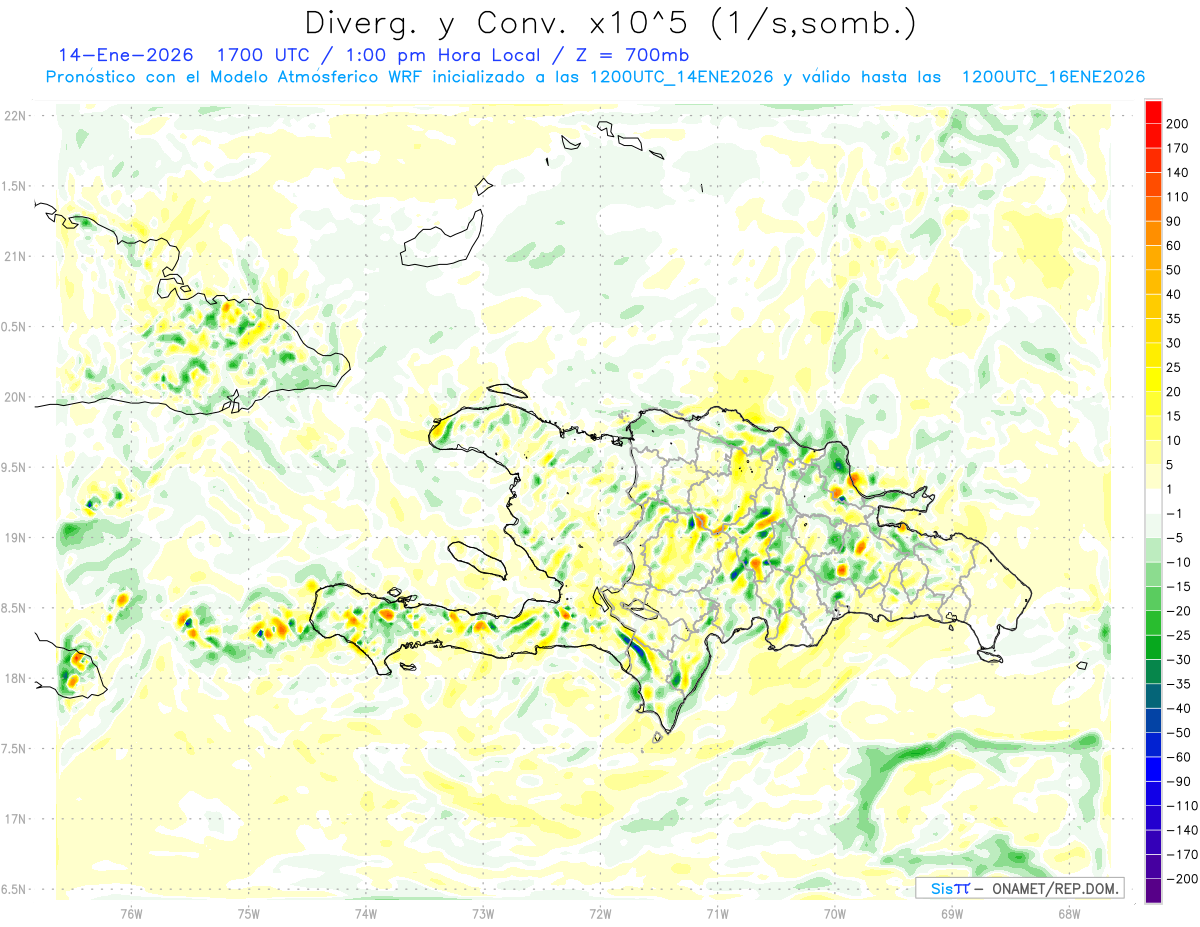Click initialization stamp "1200UTC_14ENE2026"
Screen dimensions: 1200x927
682,77
